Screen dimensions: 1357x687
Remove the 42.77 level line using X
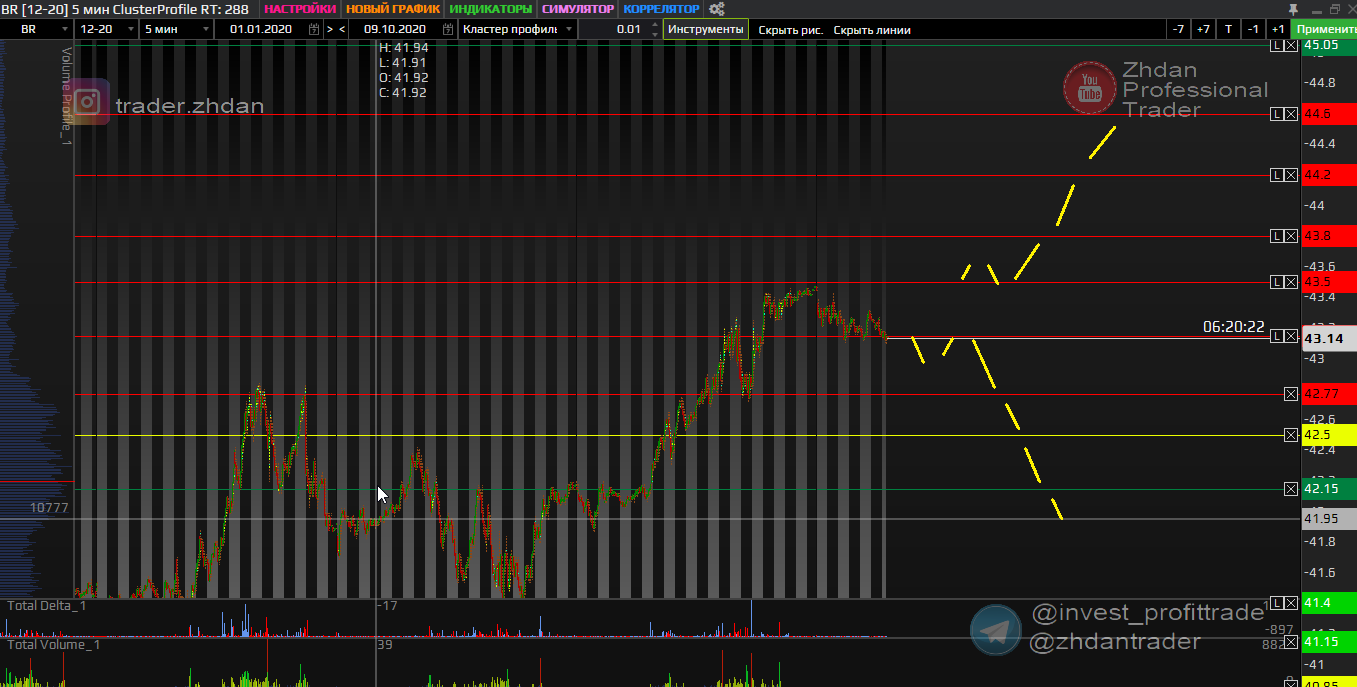(1291, 394)
